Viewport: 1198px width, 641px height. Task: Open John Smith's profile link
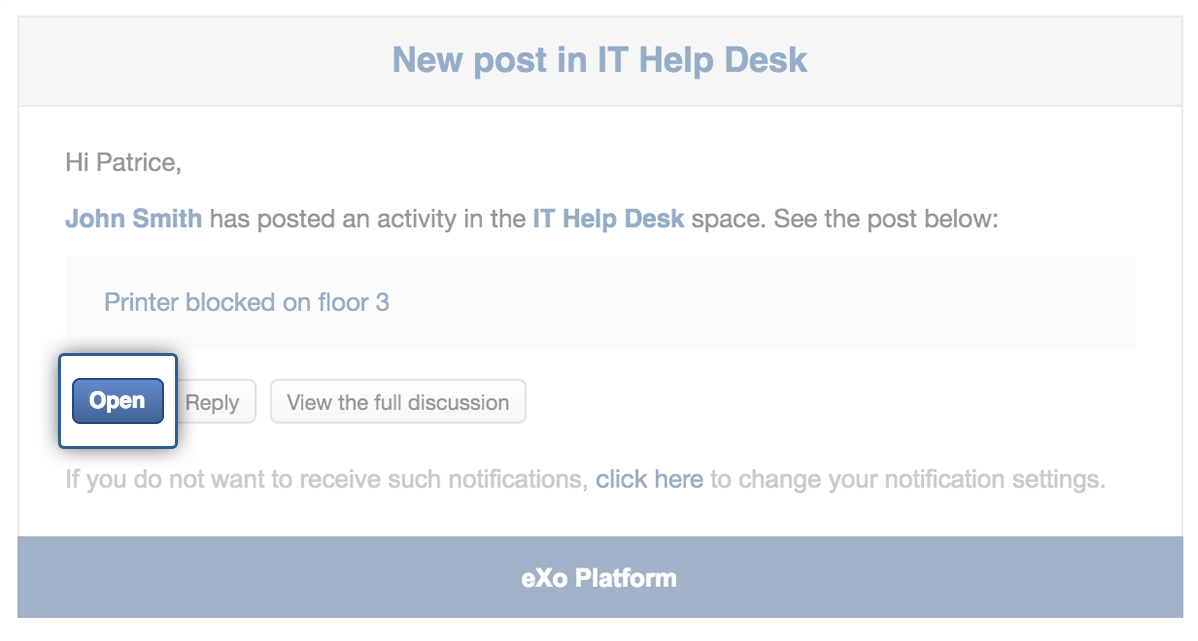[x=134, y=219]
